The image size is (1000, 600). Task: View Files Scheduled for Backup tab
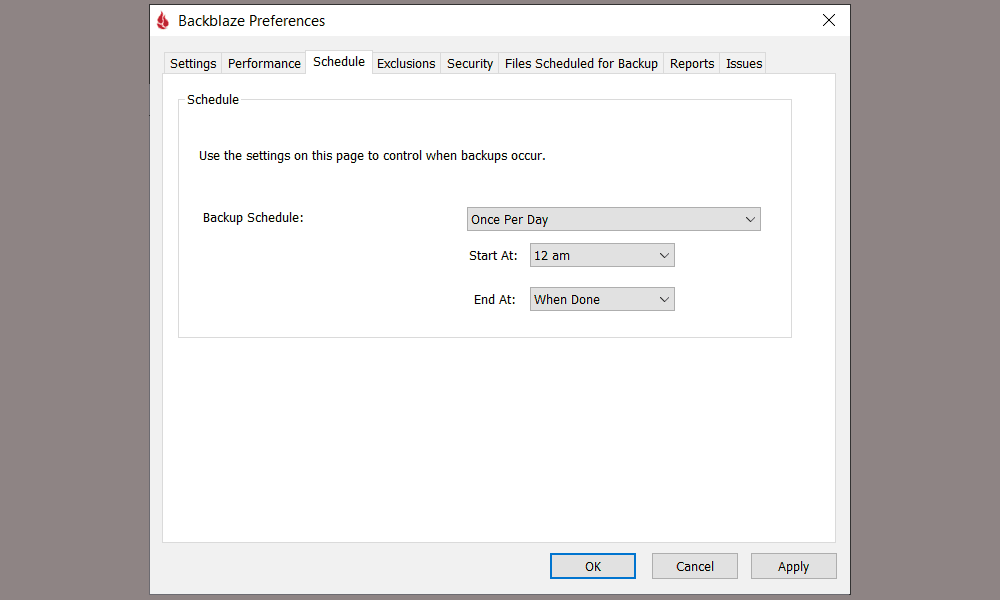pos(581,63)
